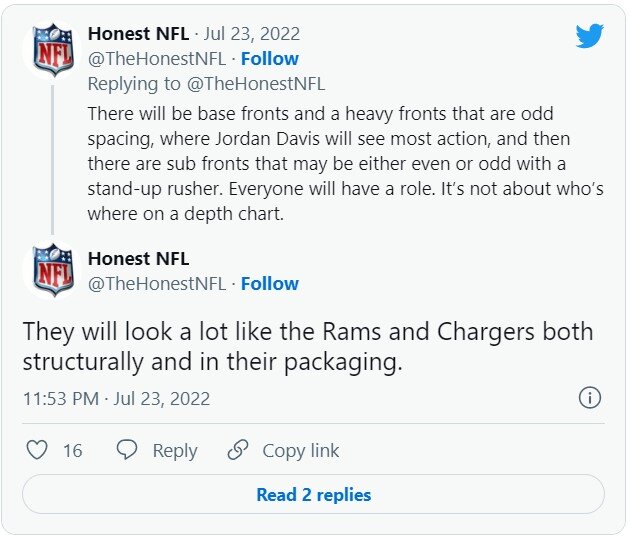Viewport: 630px width, 537px height.
Task: Open the NFL avatar on the parent tweet
Action: [x=53, y=51]
